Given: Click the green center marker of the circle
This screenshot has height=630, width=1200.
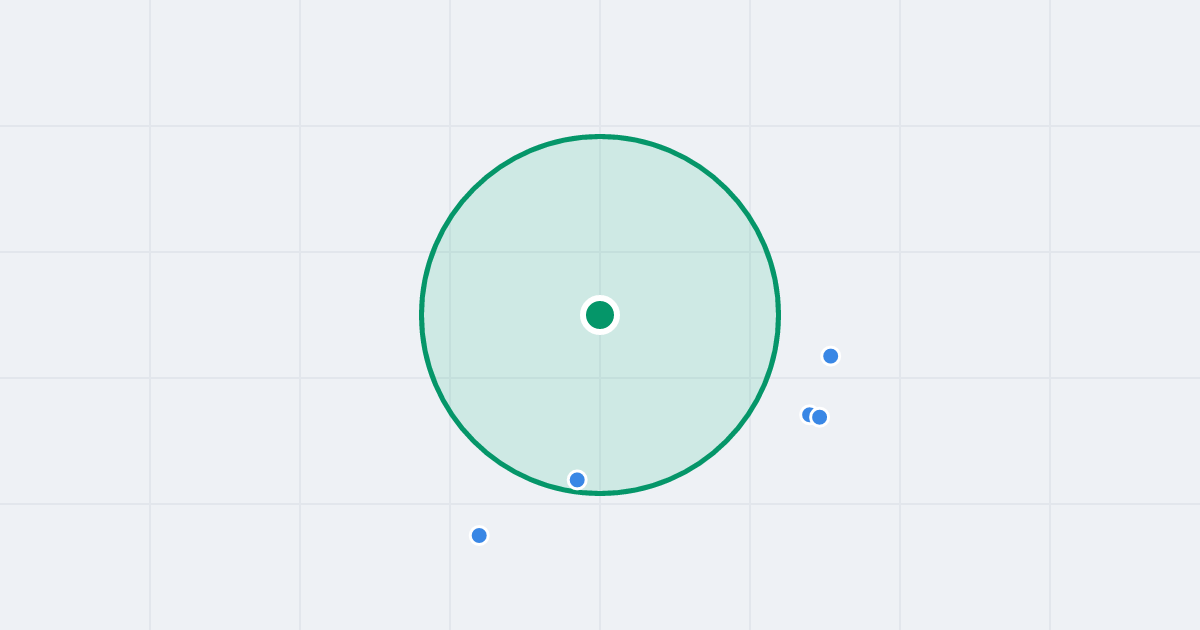Looking at the screenshot, I should click(600, 315).
